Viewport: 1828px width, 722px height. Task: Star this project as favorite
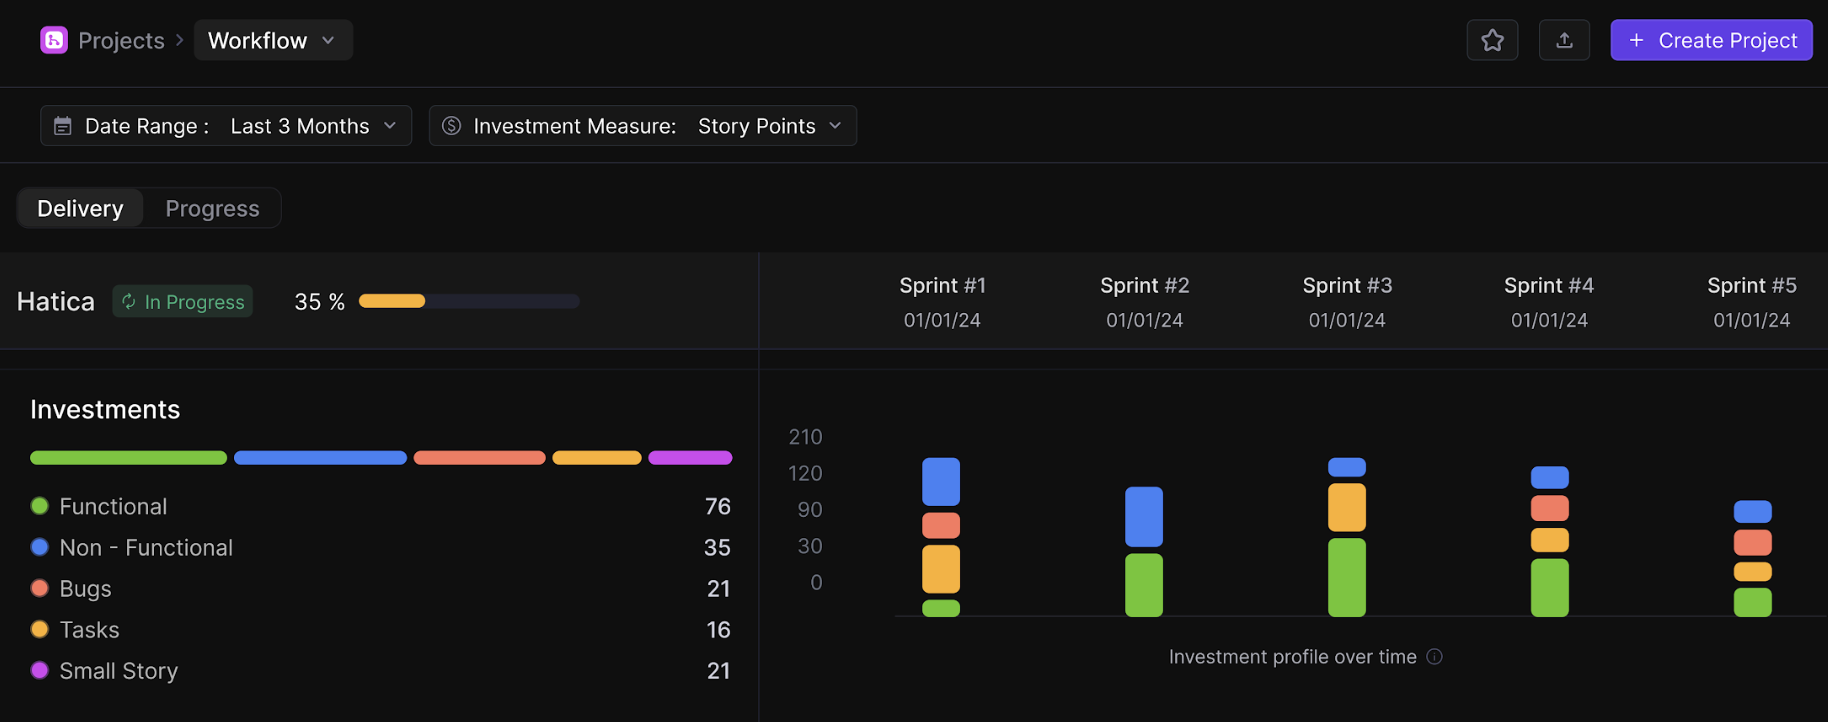(x=1492, y=40)
